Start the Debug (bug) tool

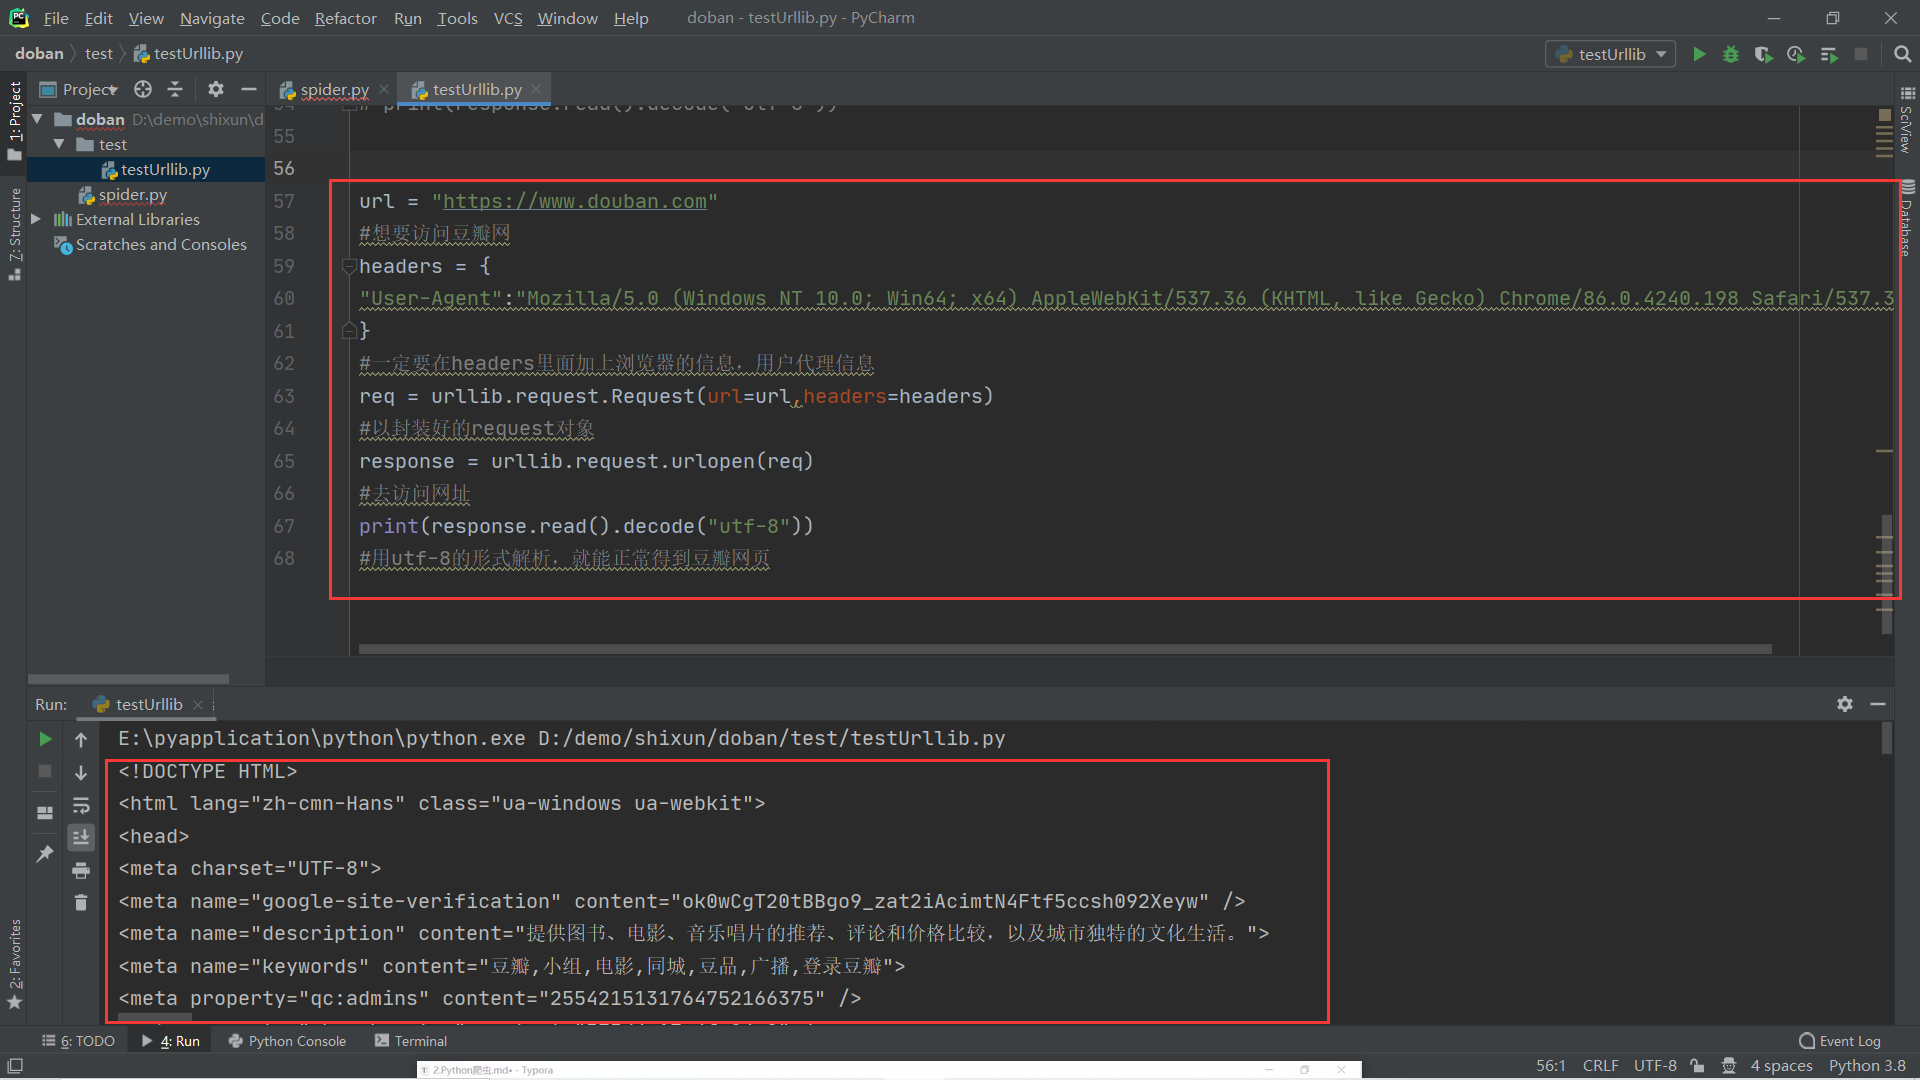point(1731,54)
